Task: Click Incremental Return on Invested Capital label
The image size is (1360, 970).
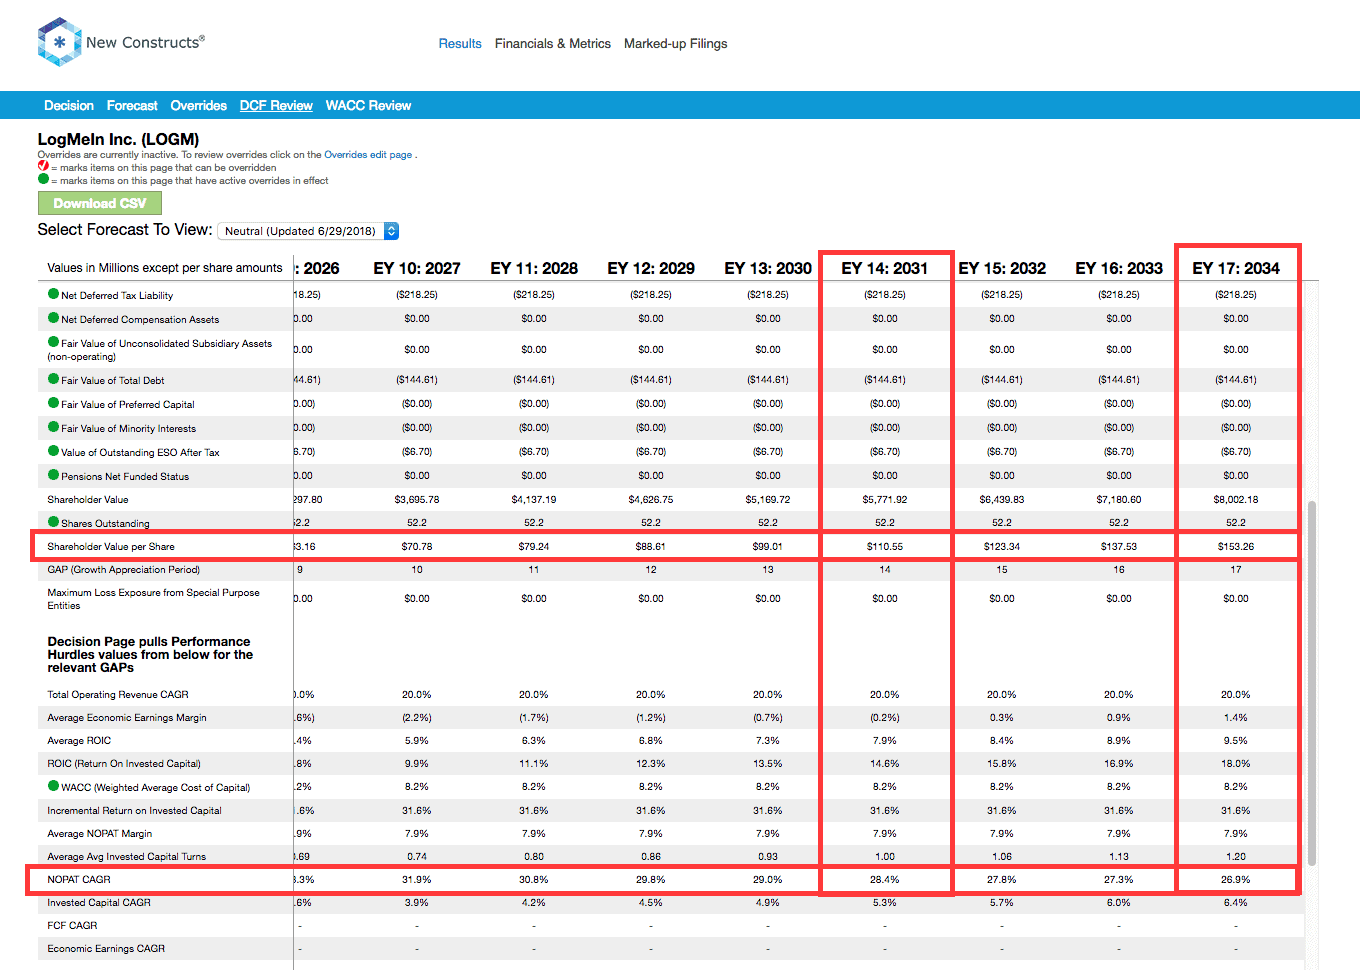Action: point(134,811)
